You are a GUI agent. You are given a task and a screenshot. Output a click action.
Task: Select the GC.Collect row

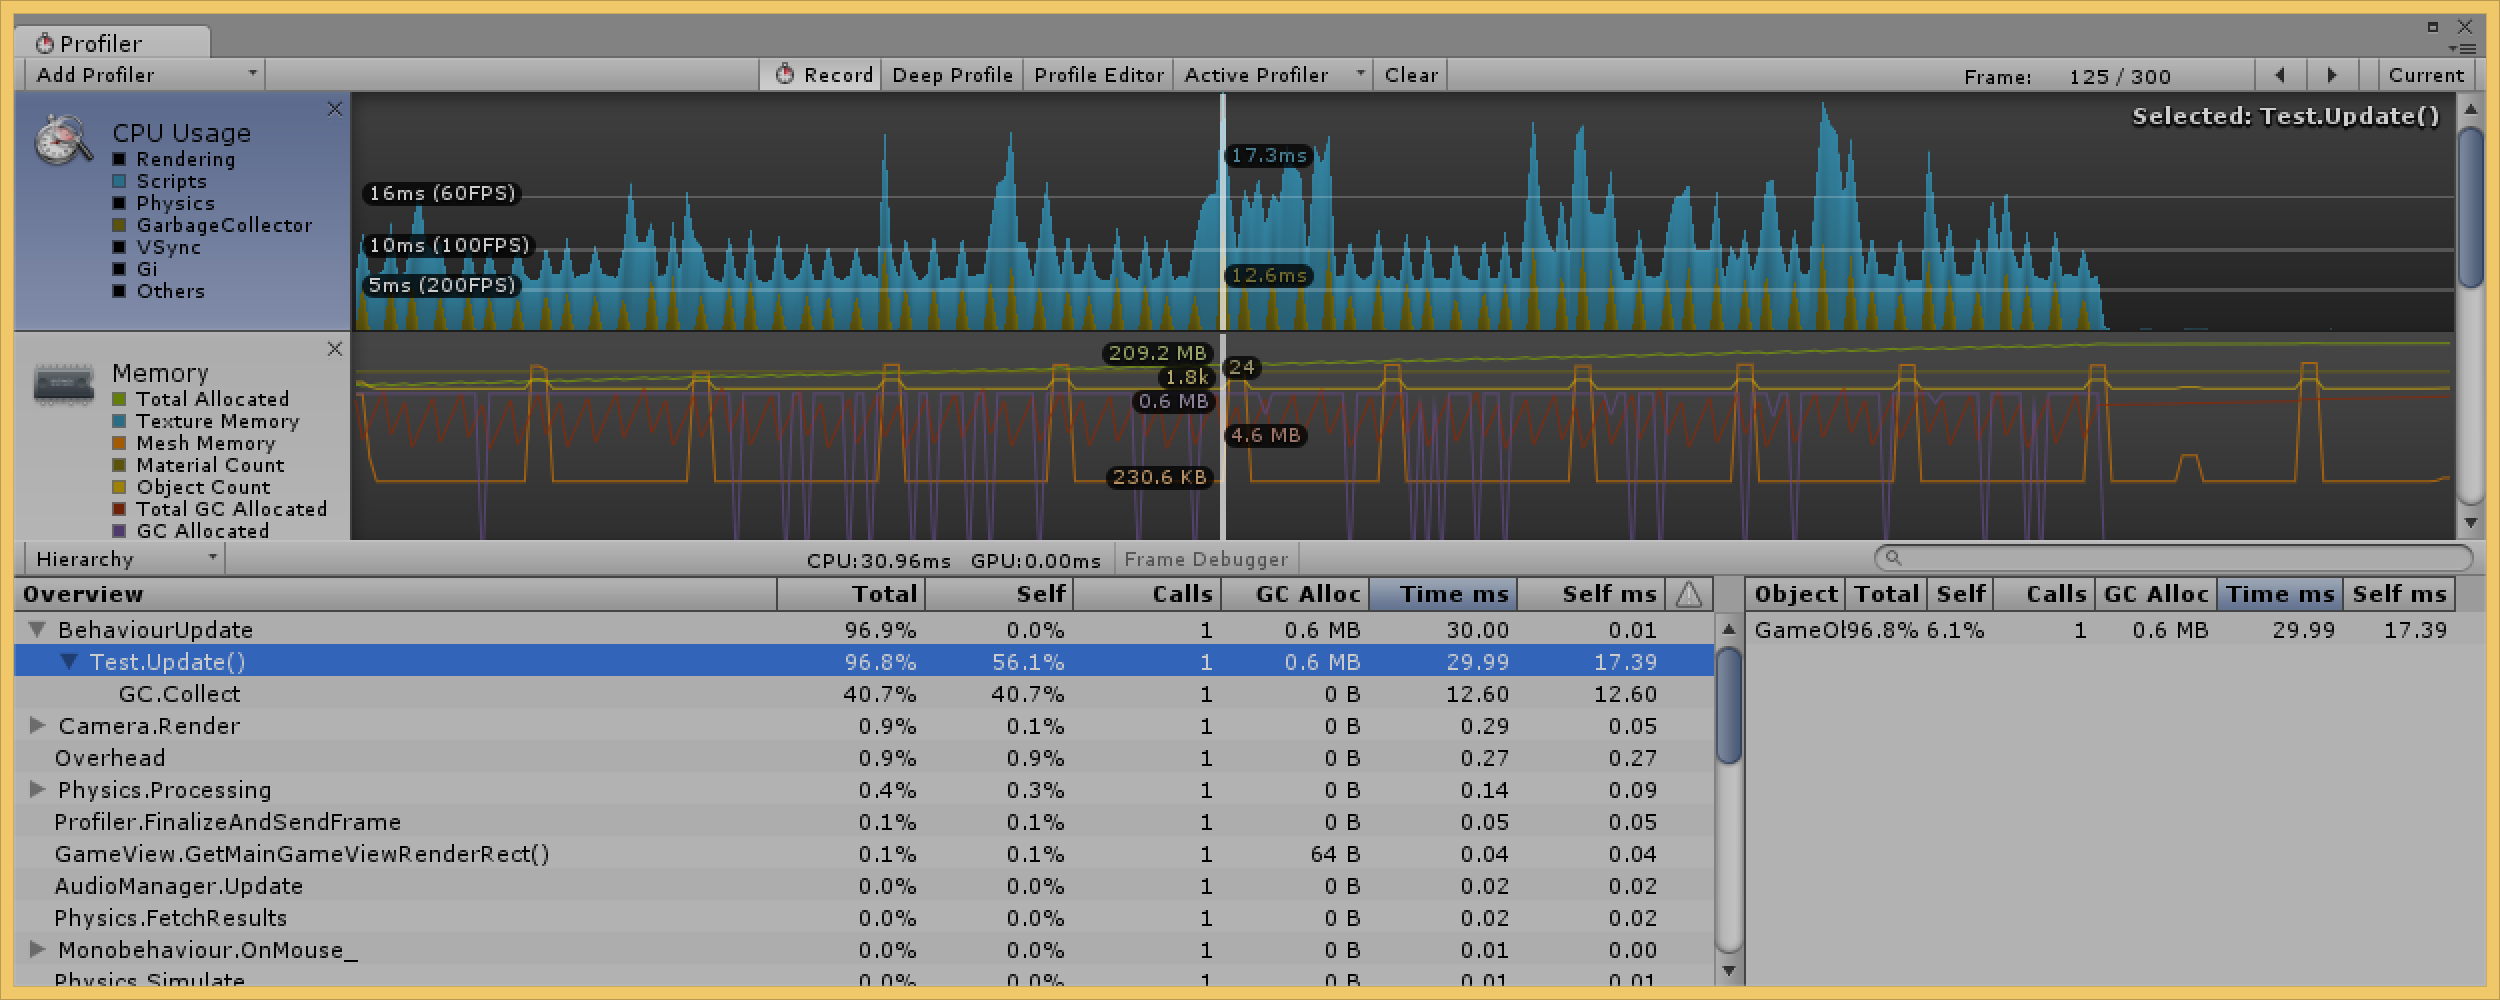(864, 694)
